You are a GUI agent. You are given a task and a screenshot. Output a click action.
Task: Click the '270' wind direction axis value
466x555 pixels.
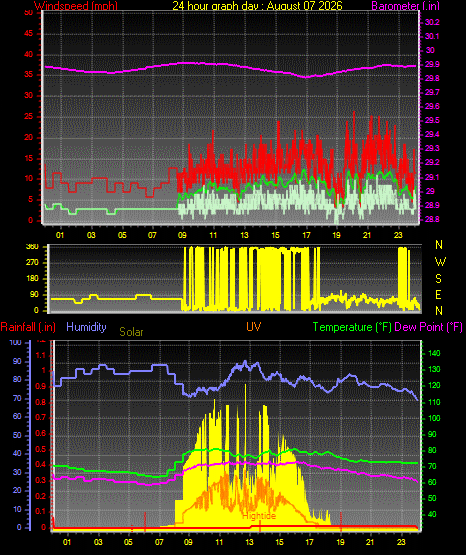click(x=32, y=262)
